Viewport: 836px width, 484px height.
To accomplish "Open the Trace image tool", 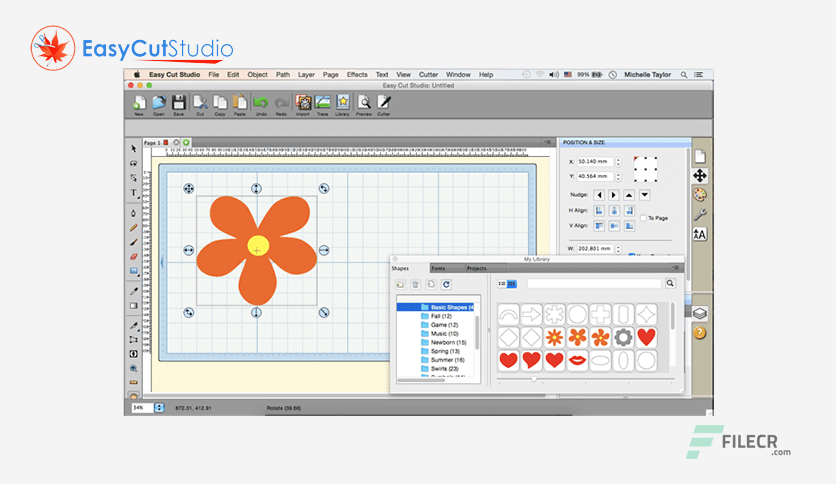I will 323,104.
